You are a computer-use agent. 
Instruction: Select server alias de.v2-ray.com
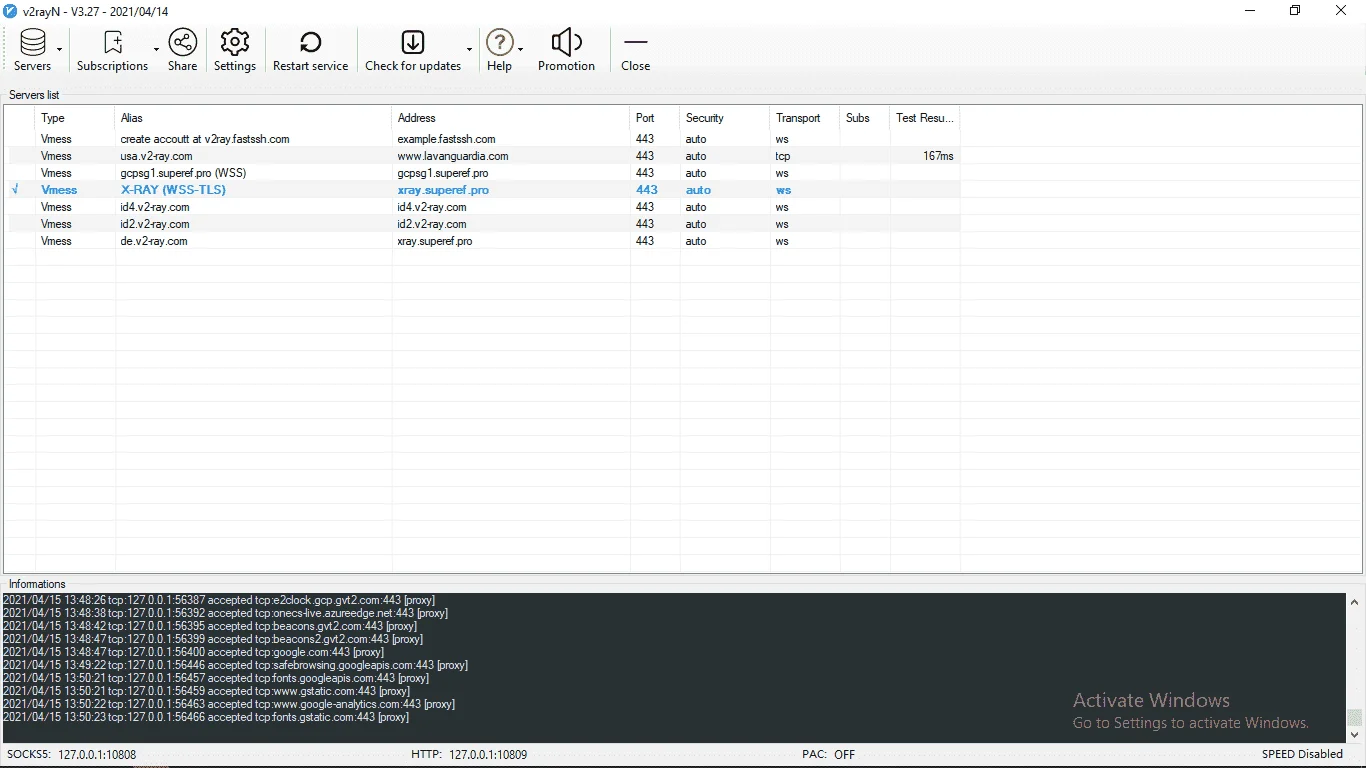point(154,241)
